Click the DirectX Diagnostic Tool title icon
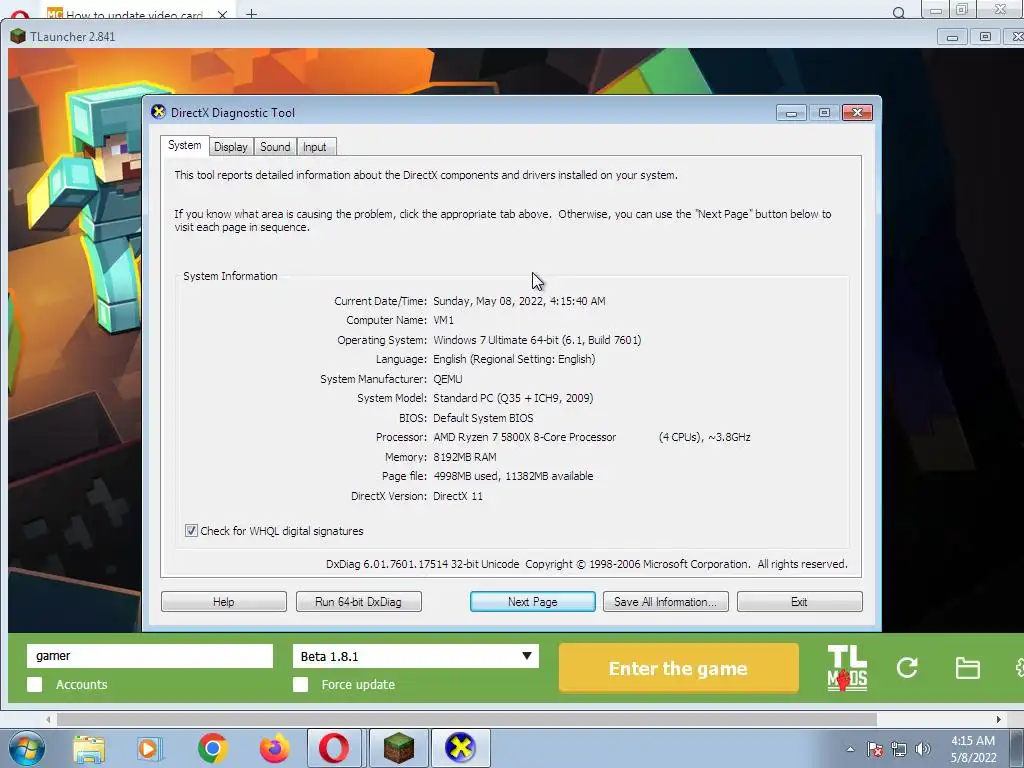1024x768 pixels. (x=158, y=112)
